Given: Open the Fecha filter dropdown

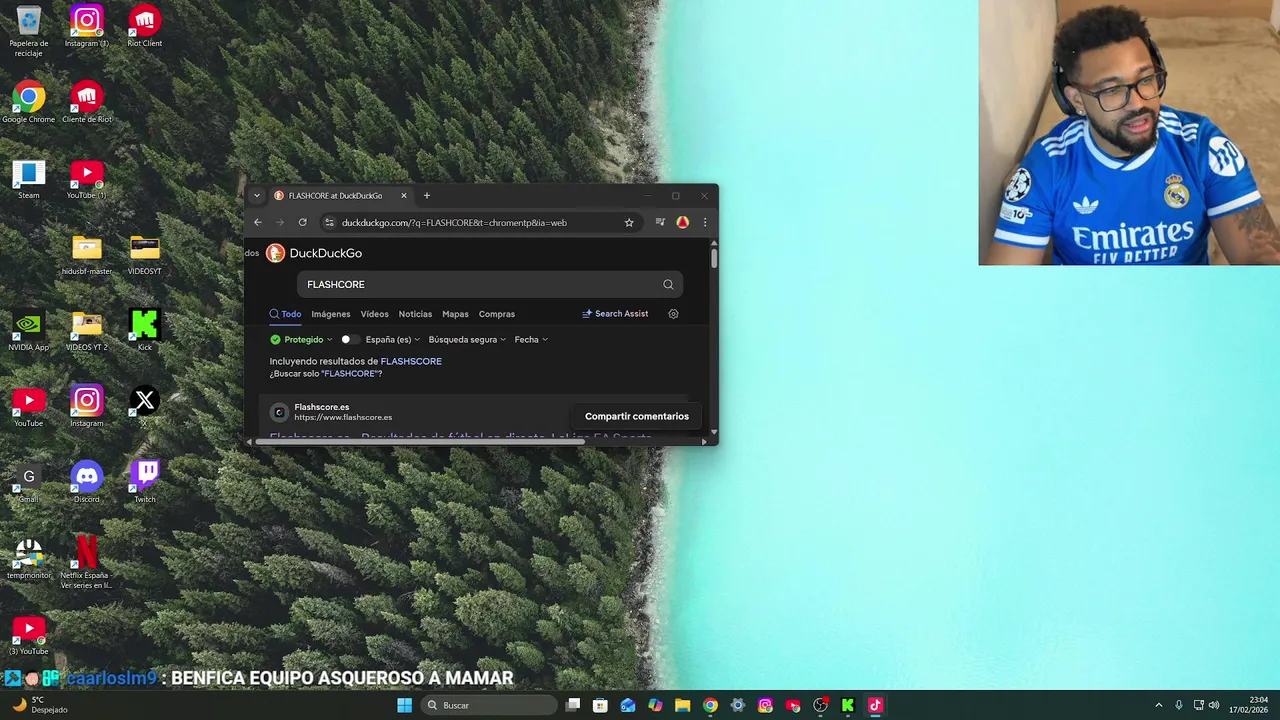Looking at the screenshot, I should pos(531,340).
